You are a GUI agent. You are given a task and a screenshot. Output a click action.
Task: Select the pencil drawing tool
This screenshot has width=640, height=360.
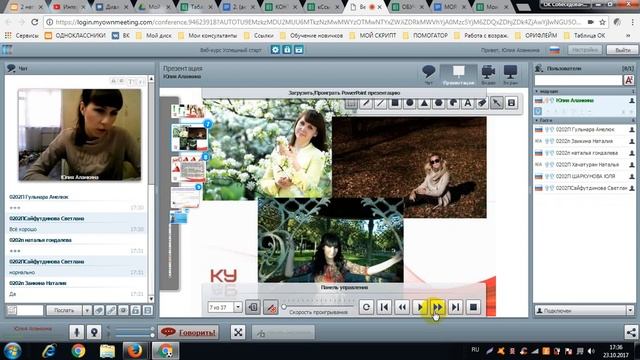366,103
